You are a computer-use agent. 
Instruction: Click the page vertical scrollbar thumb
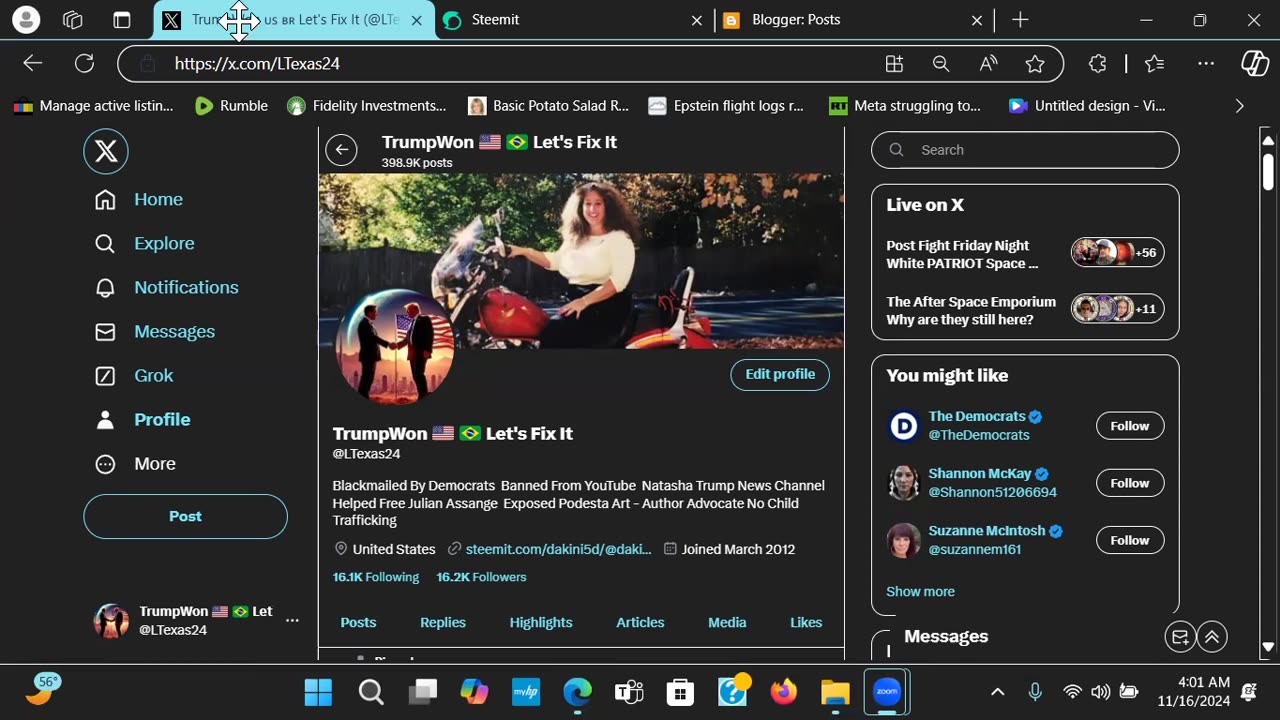coord(1268,171)
